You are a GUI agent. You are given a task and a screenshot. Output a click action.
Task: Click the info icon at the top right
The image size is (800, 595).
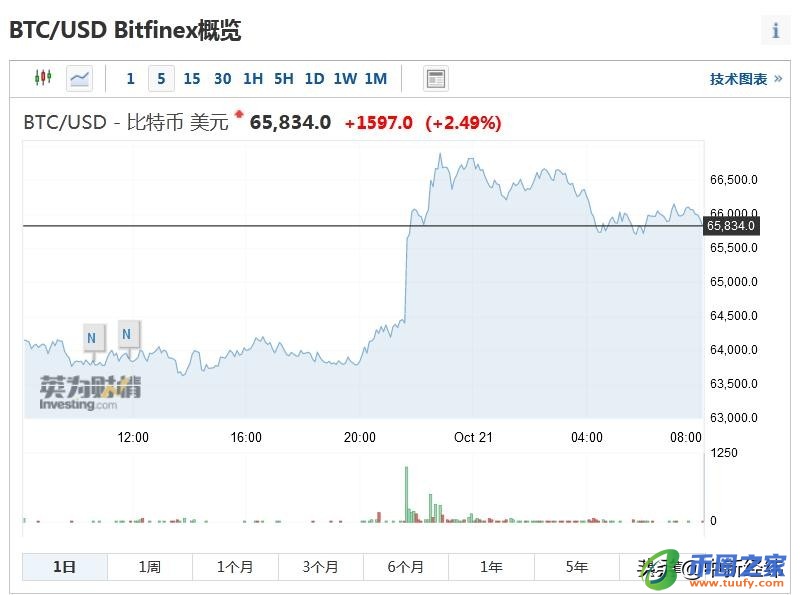pyautogui.click(x=775, y=30)
